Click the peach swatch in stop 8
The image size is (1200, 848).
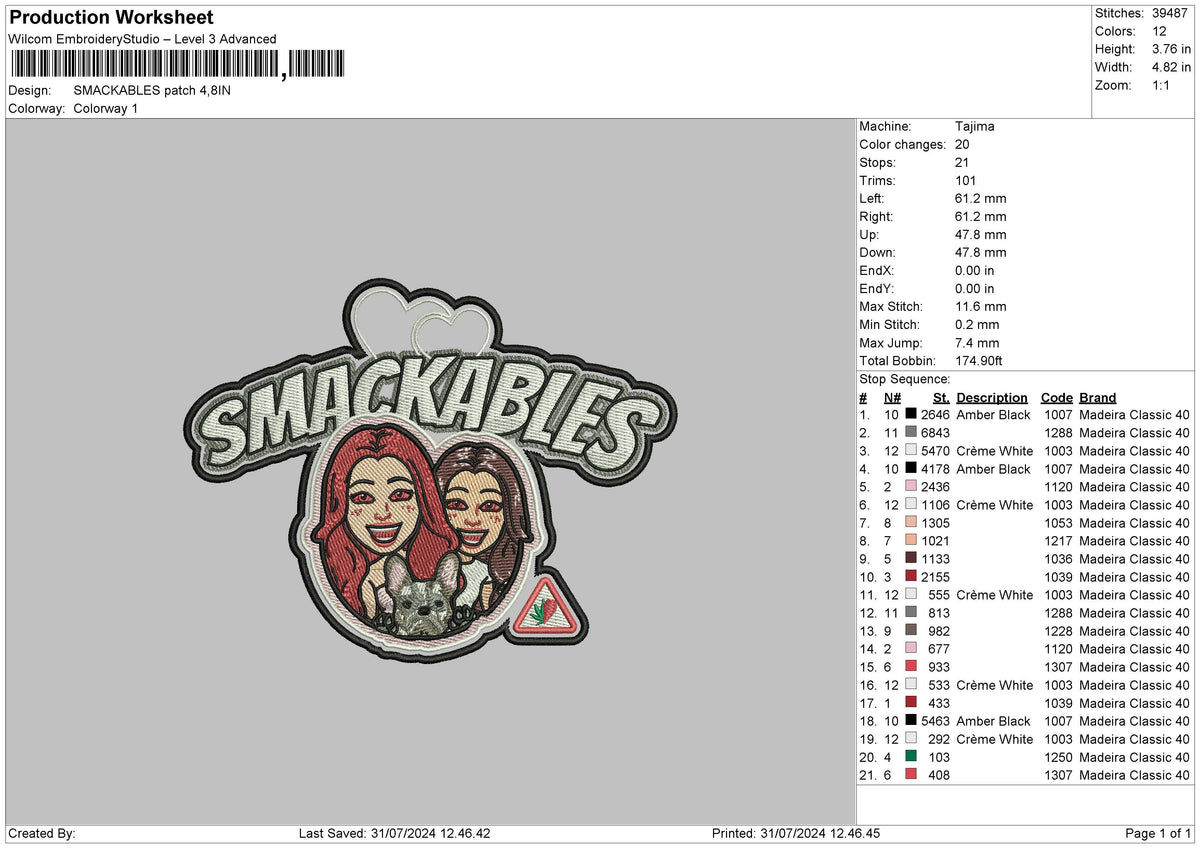[911, 541]
